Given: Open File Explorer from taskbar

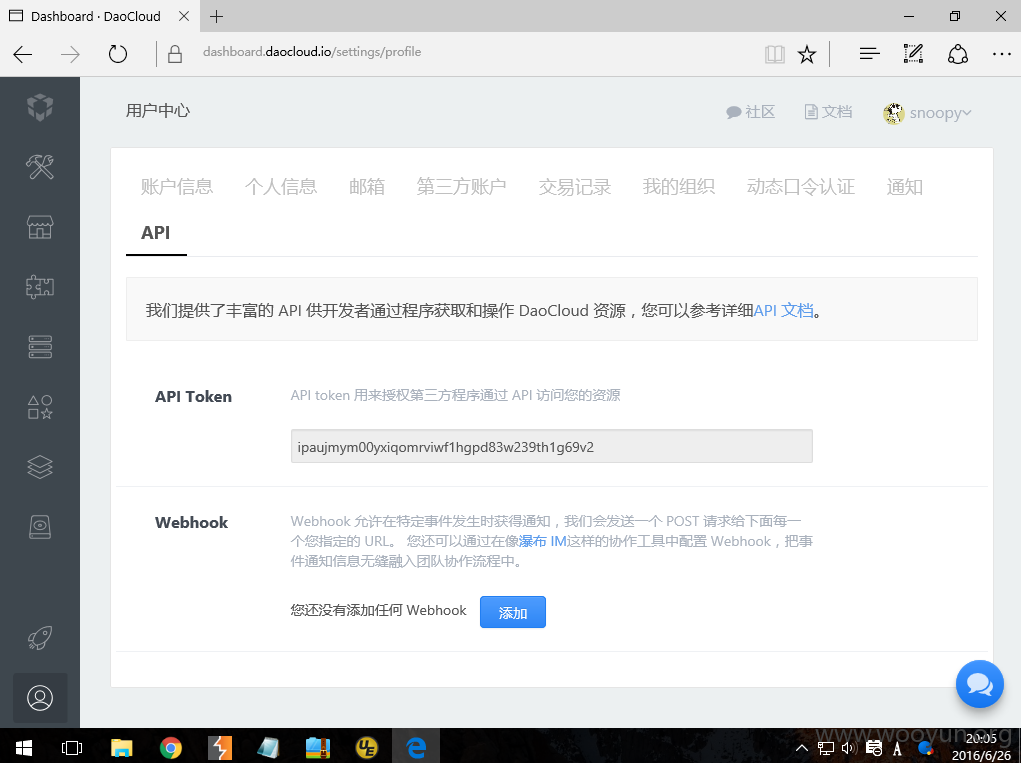Looking at the screenshot, I should pyautogui.click(x=122, y=748).
